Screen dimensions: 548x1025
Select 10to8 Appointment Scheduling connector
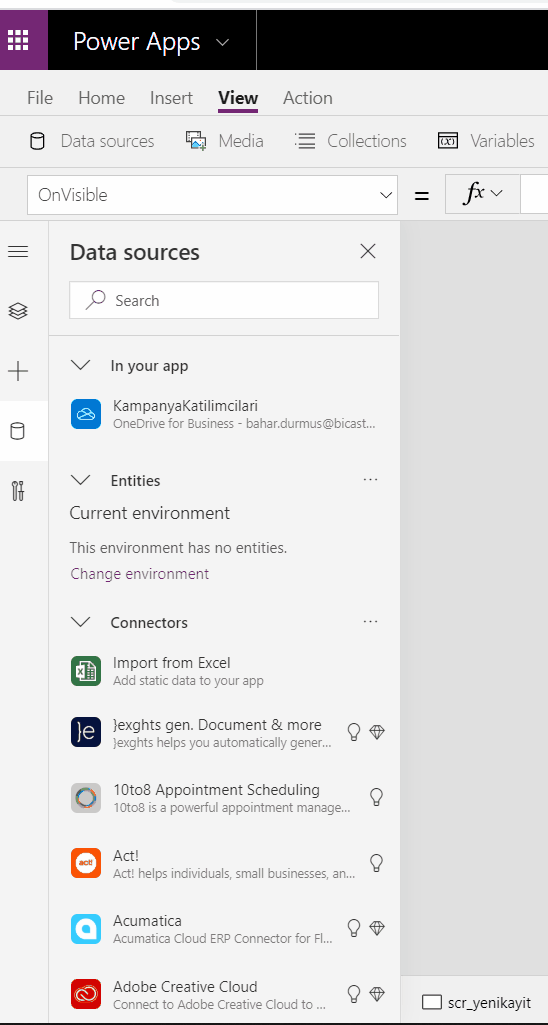(224, 798)
